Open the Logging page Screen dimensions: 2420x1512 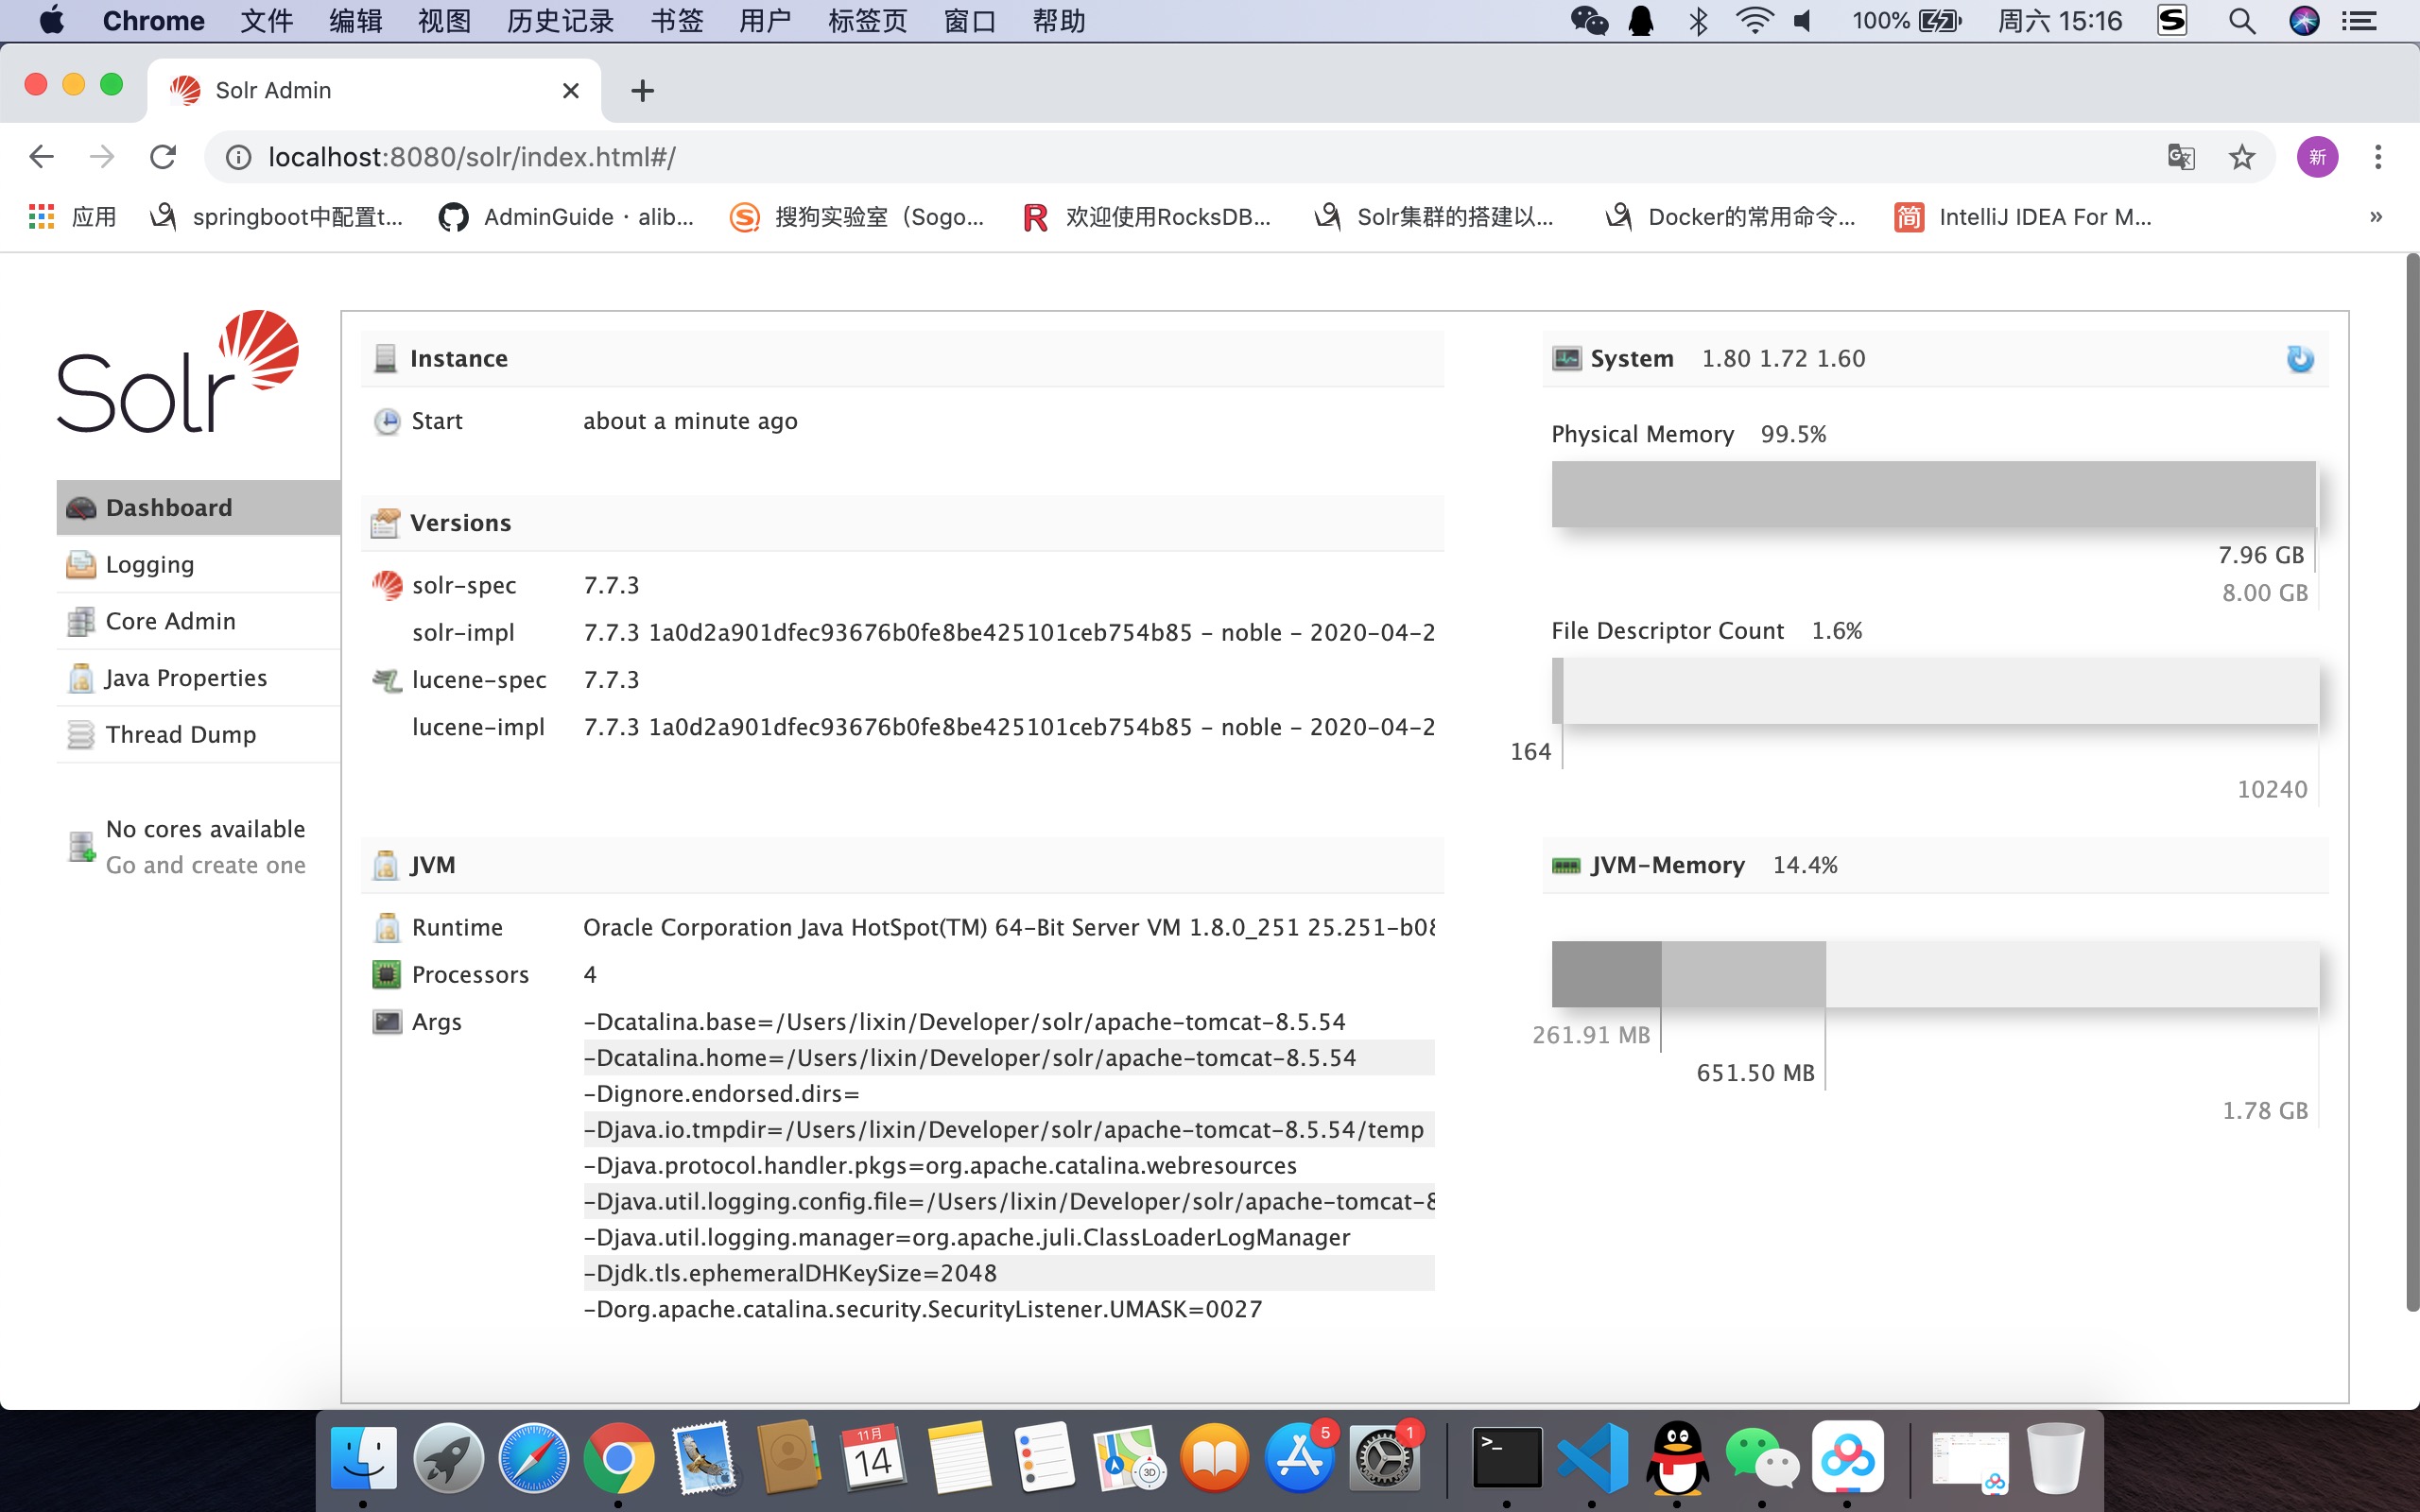click(198, 564)
